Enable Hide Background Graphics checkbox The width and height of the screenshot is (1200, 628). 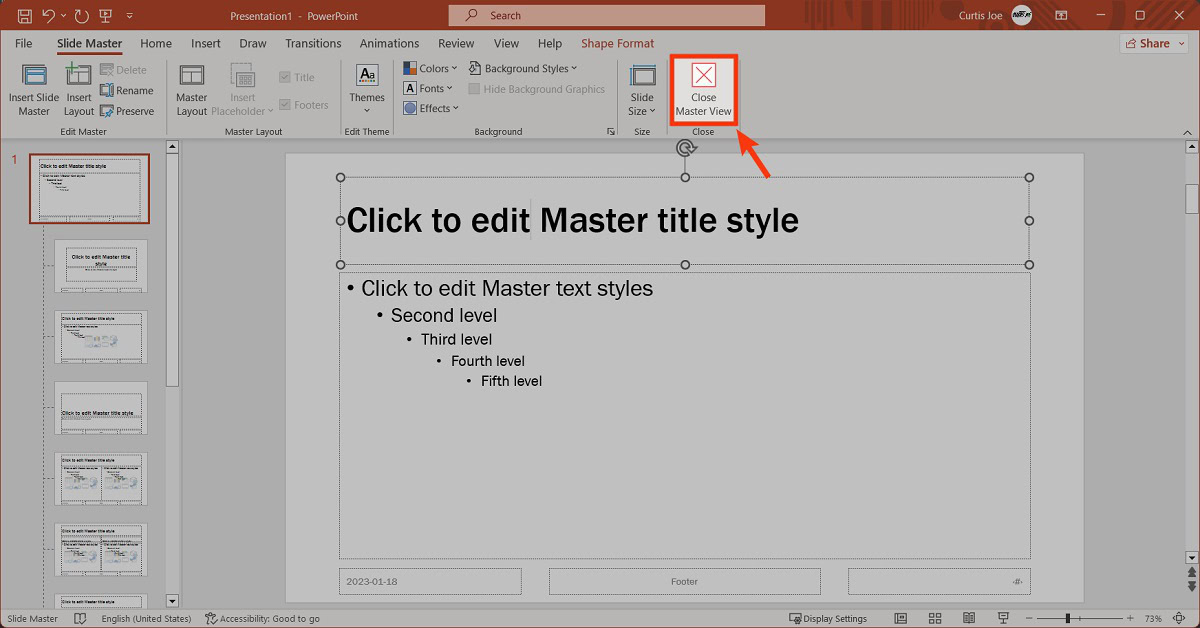474,89
